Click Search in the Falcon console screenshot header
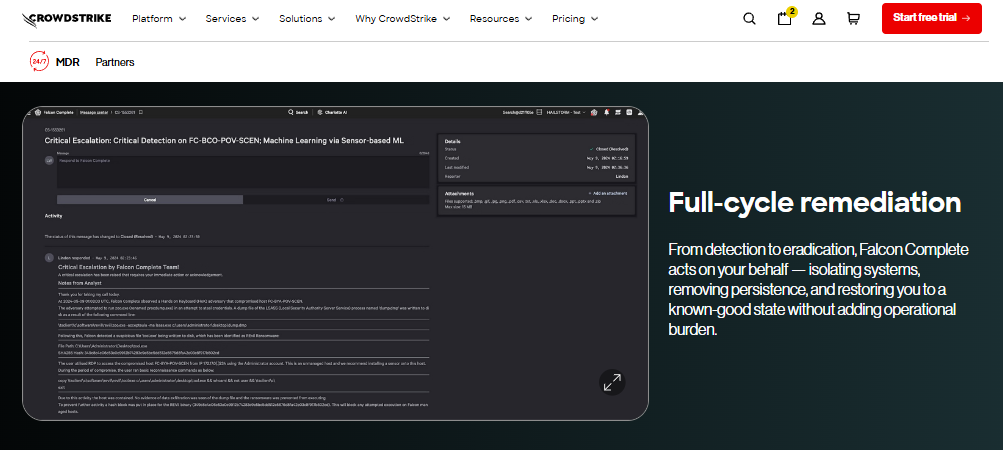The height and width of the screenshot is (450, 1003). pos(298,112)
